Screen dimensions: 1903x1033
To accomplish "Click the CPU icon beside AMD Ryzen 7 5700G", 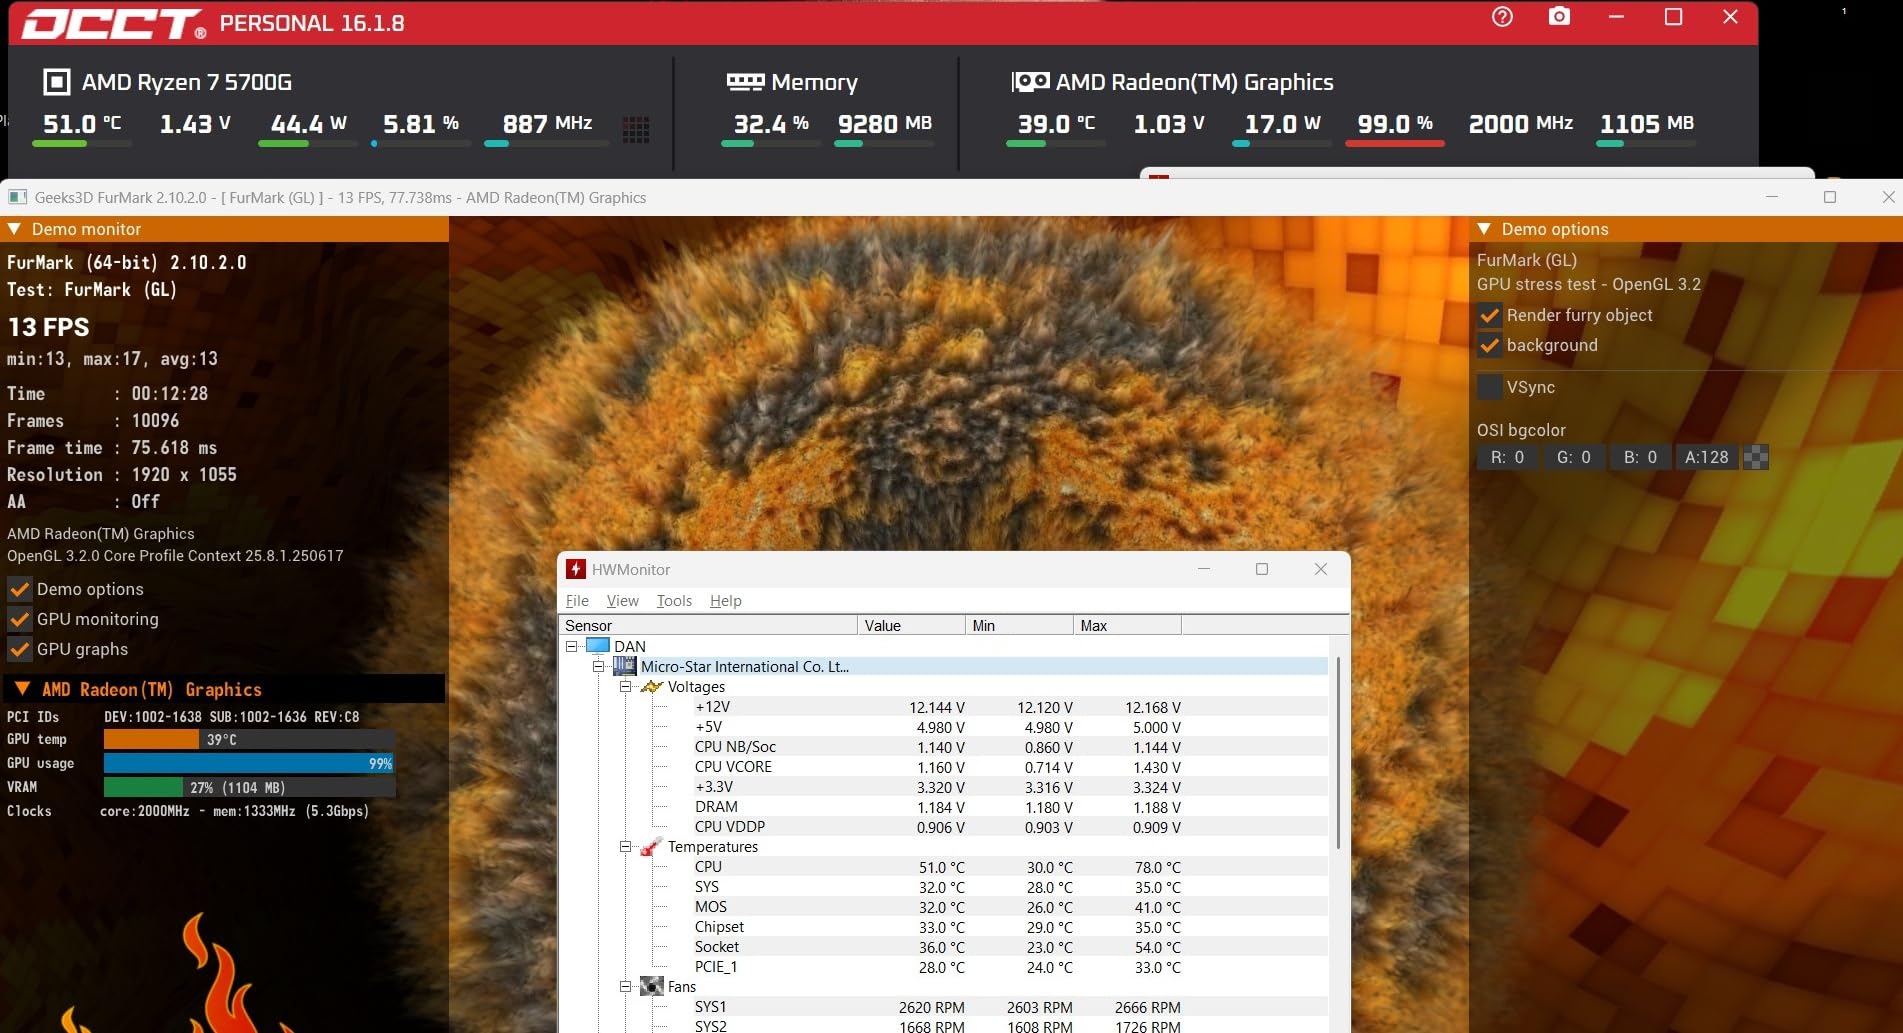I will 57,82.
